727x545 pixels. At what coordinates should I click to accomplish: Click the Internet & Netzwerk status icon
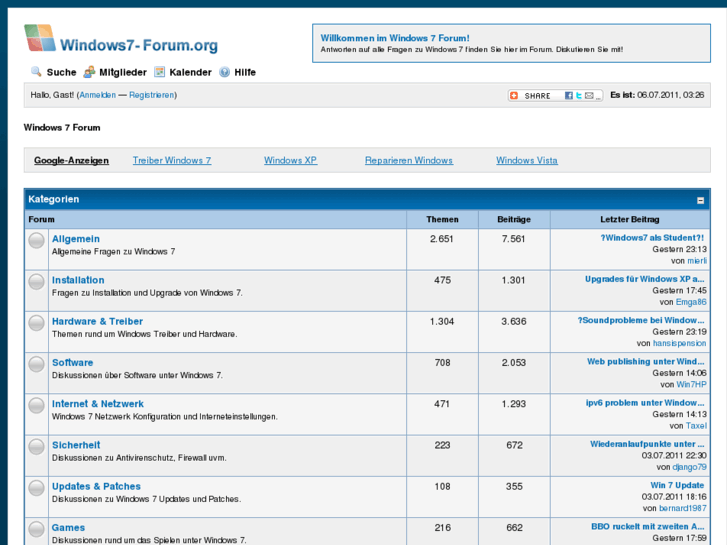point(37,405)
